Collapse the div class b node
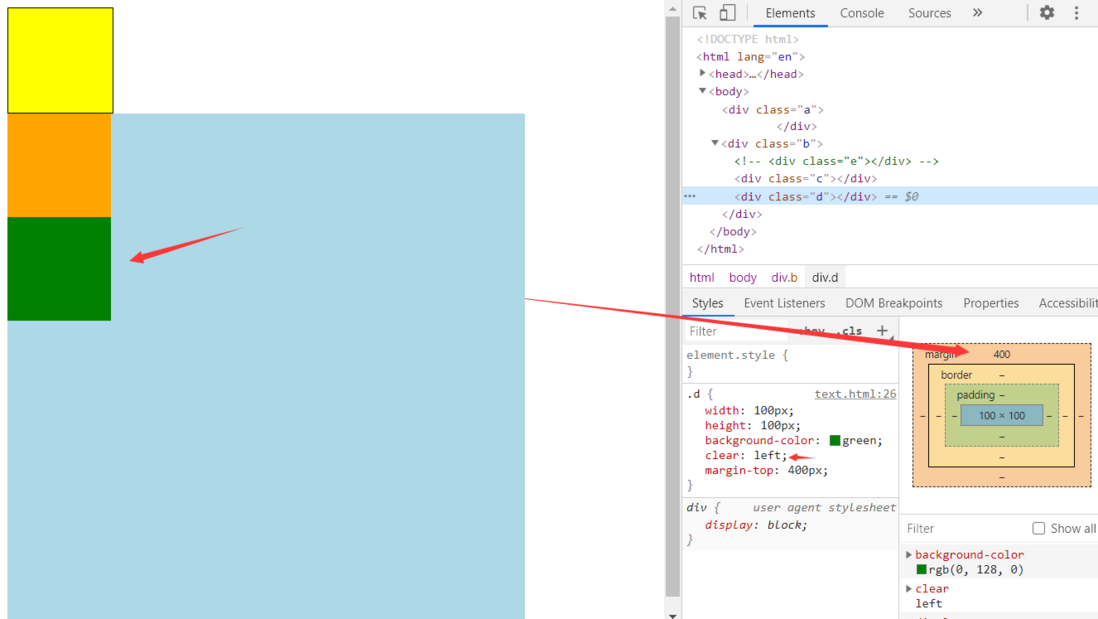Screen dimensions: 1098x619 715,143
